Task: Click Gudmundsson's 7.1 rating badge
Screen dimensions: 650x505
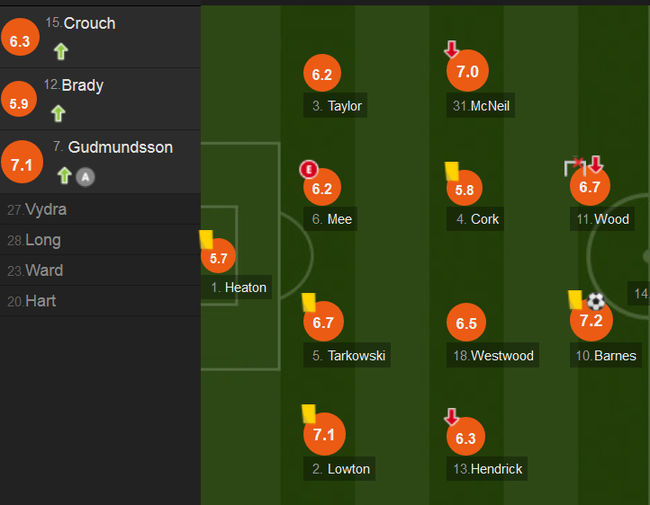Action: pyautogui.click(x=21, y=161)
